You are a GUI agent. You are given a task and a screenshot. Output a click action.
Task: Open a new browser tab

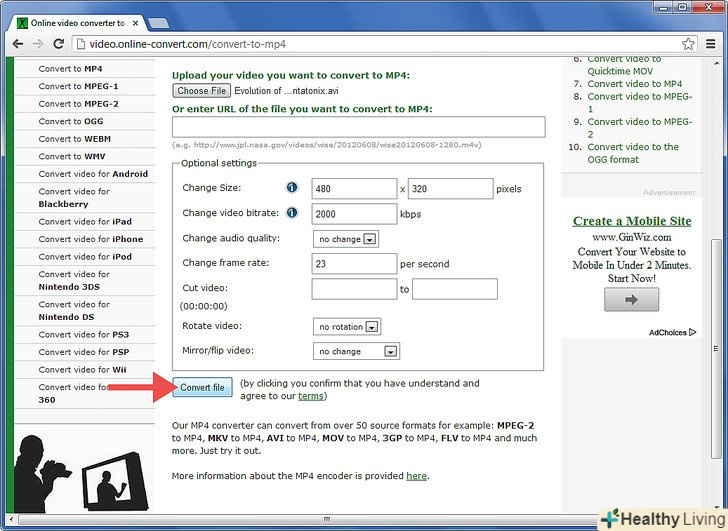pos(158,23)
